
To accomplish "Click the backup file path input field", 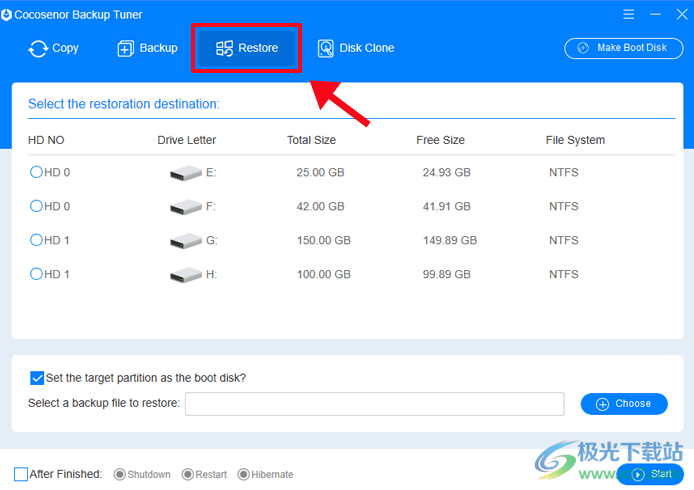I will (x=374, y=404).
